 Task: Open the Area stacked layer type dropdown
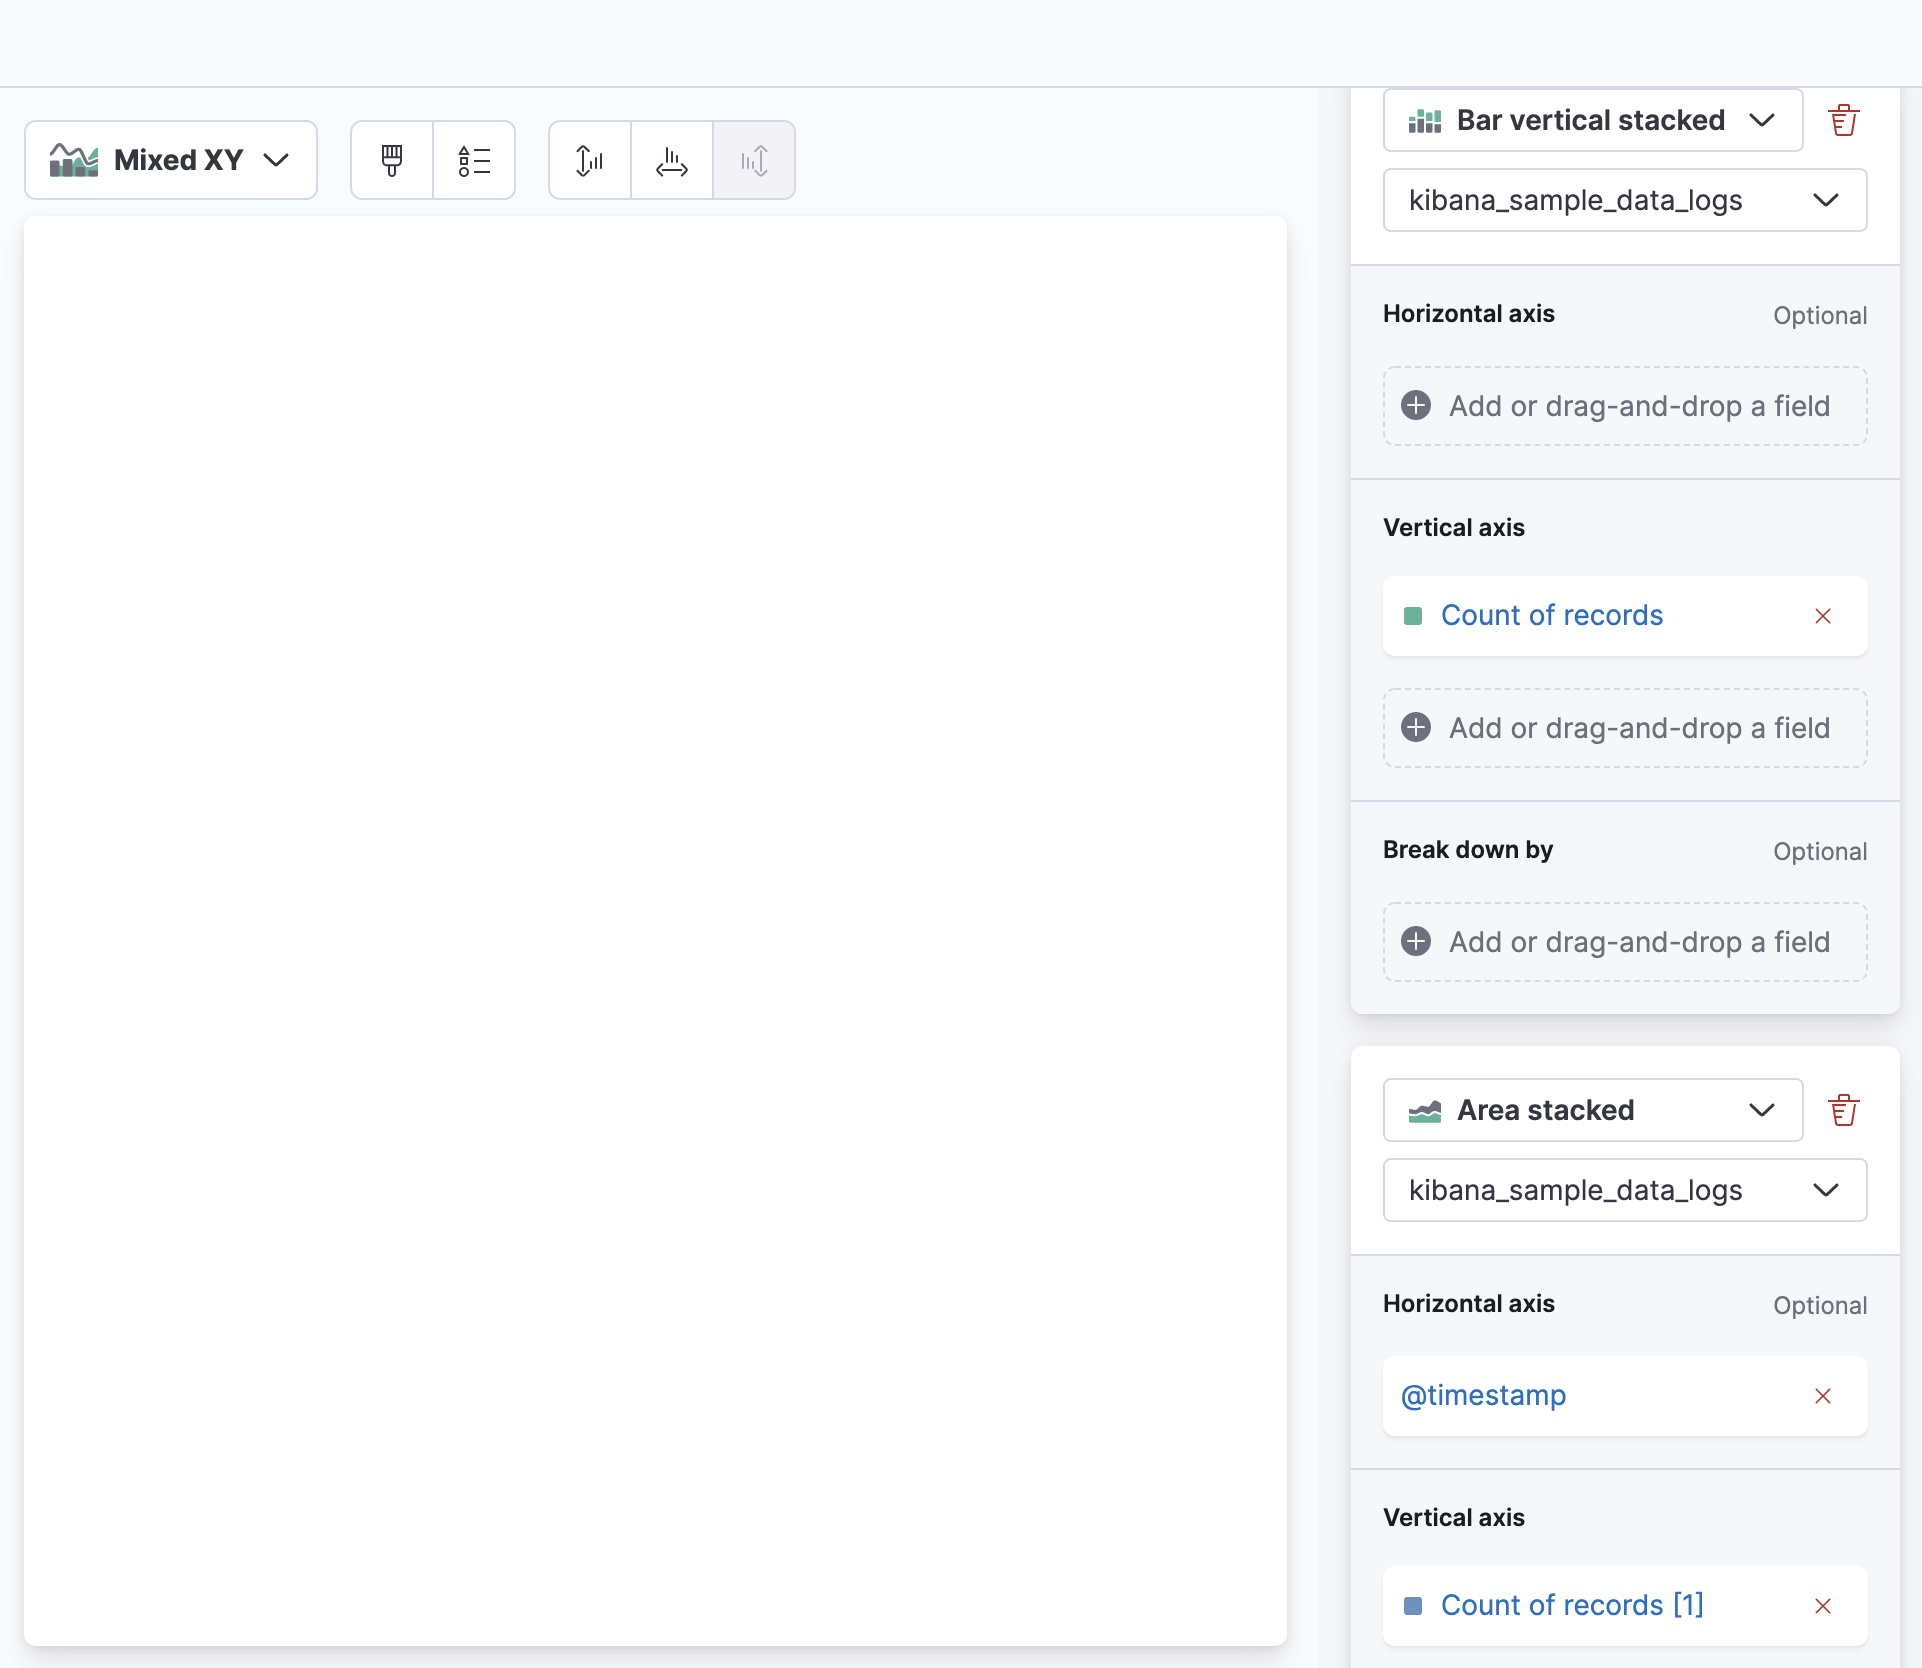(1763, 1110)
